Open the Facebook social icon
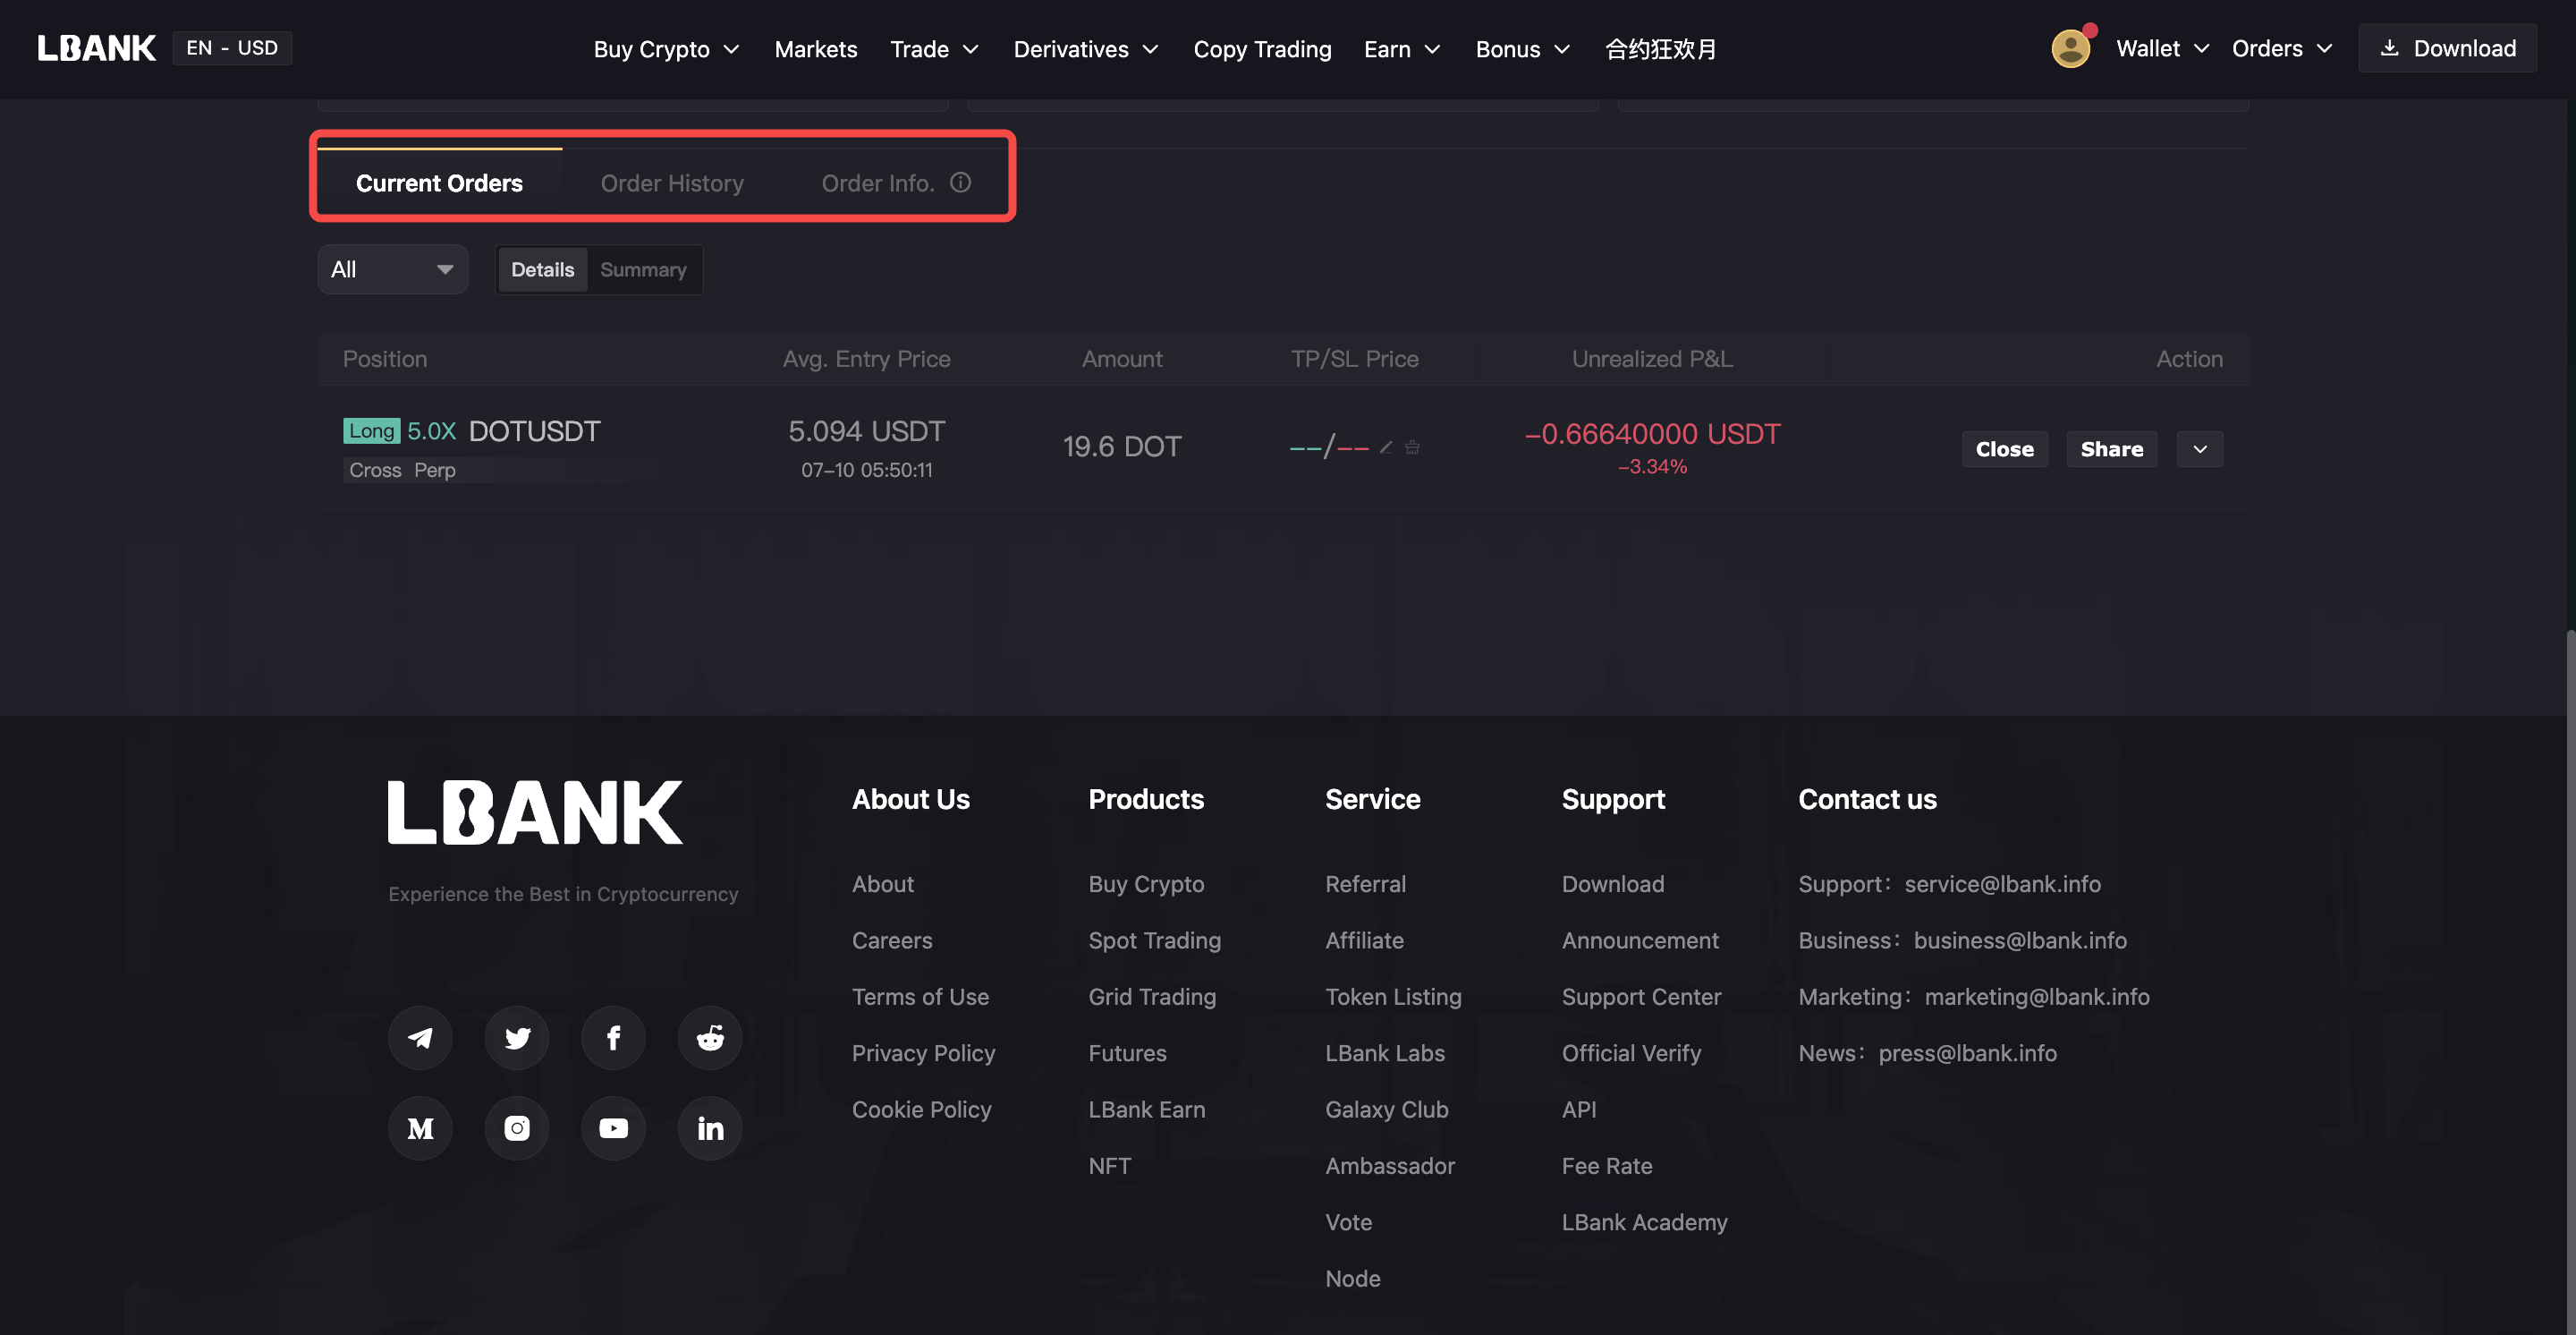This screenshot has width=2576, height=1335. click(613, 1037)
